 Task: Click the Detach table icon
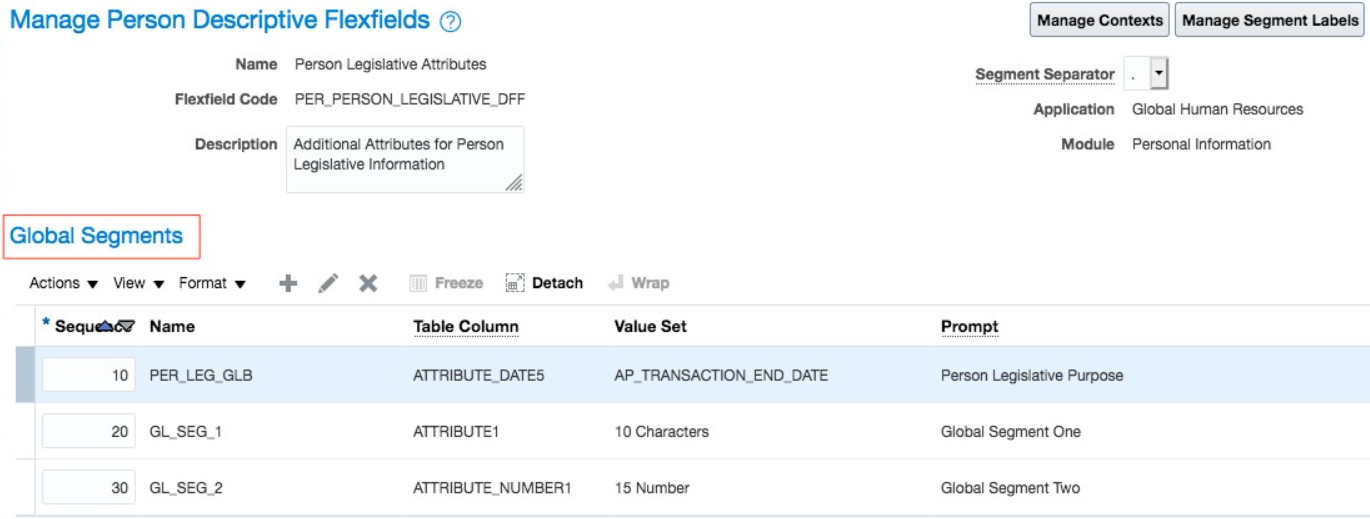515,283
